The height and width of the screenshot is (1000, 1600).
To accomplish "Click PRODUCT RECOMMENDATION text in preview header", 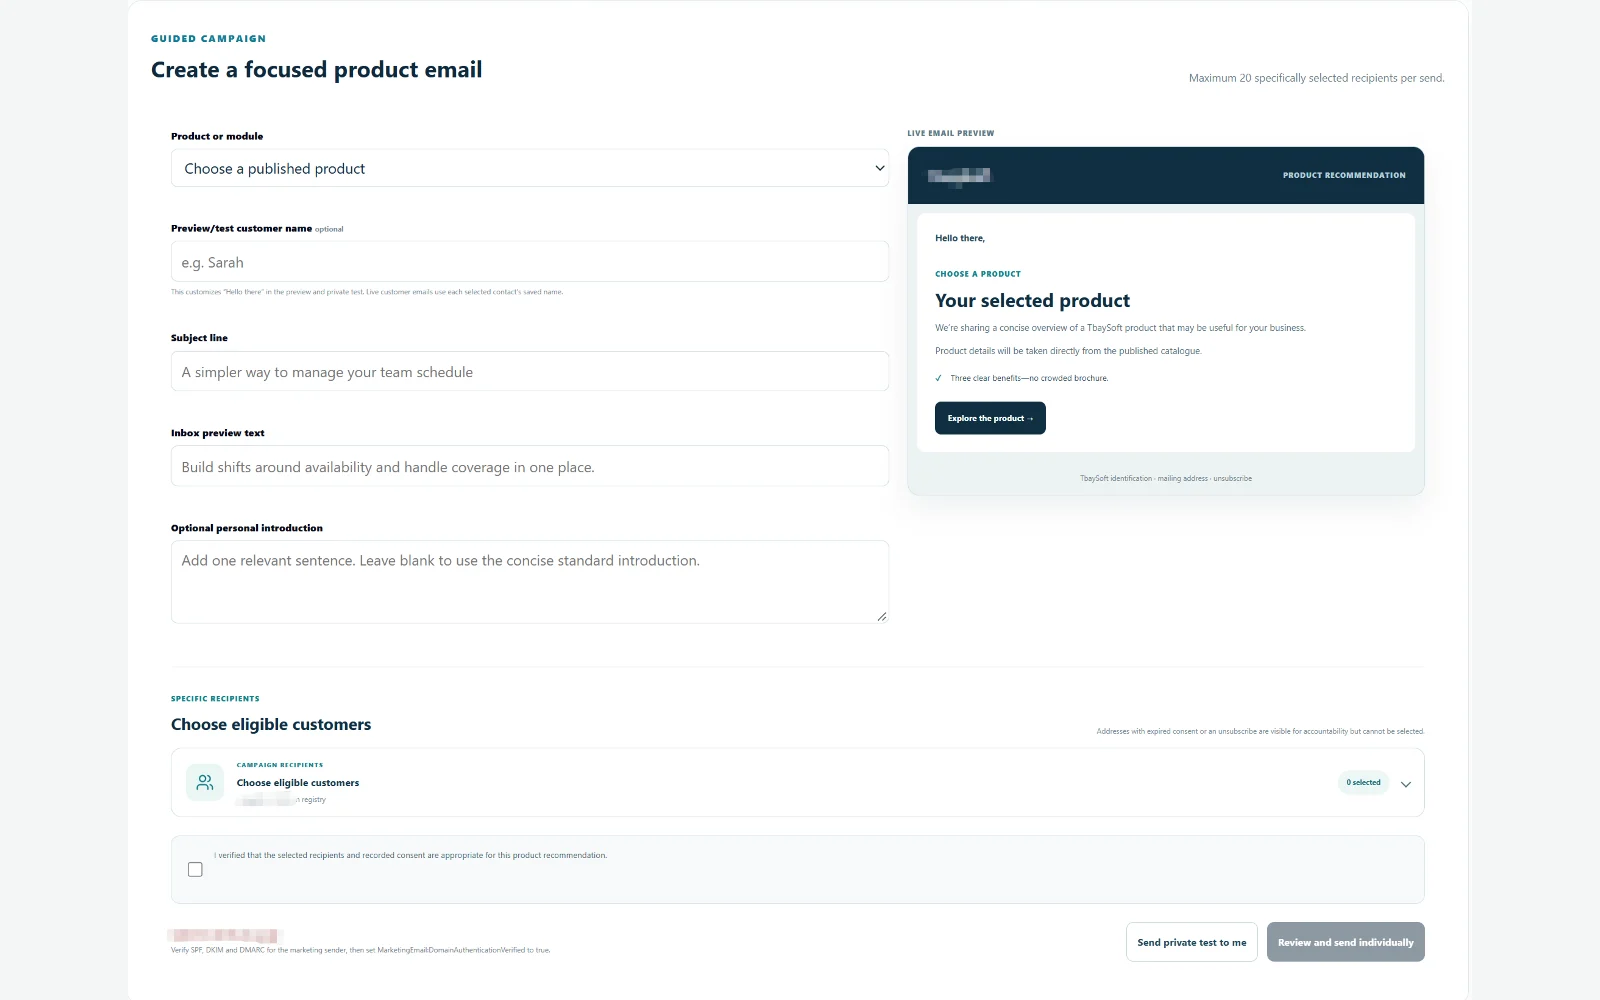I will (1344, 175).
